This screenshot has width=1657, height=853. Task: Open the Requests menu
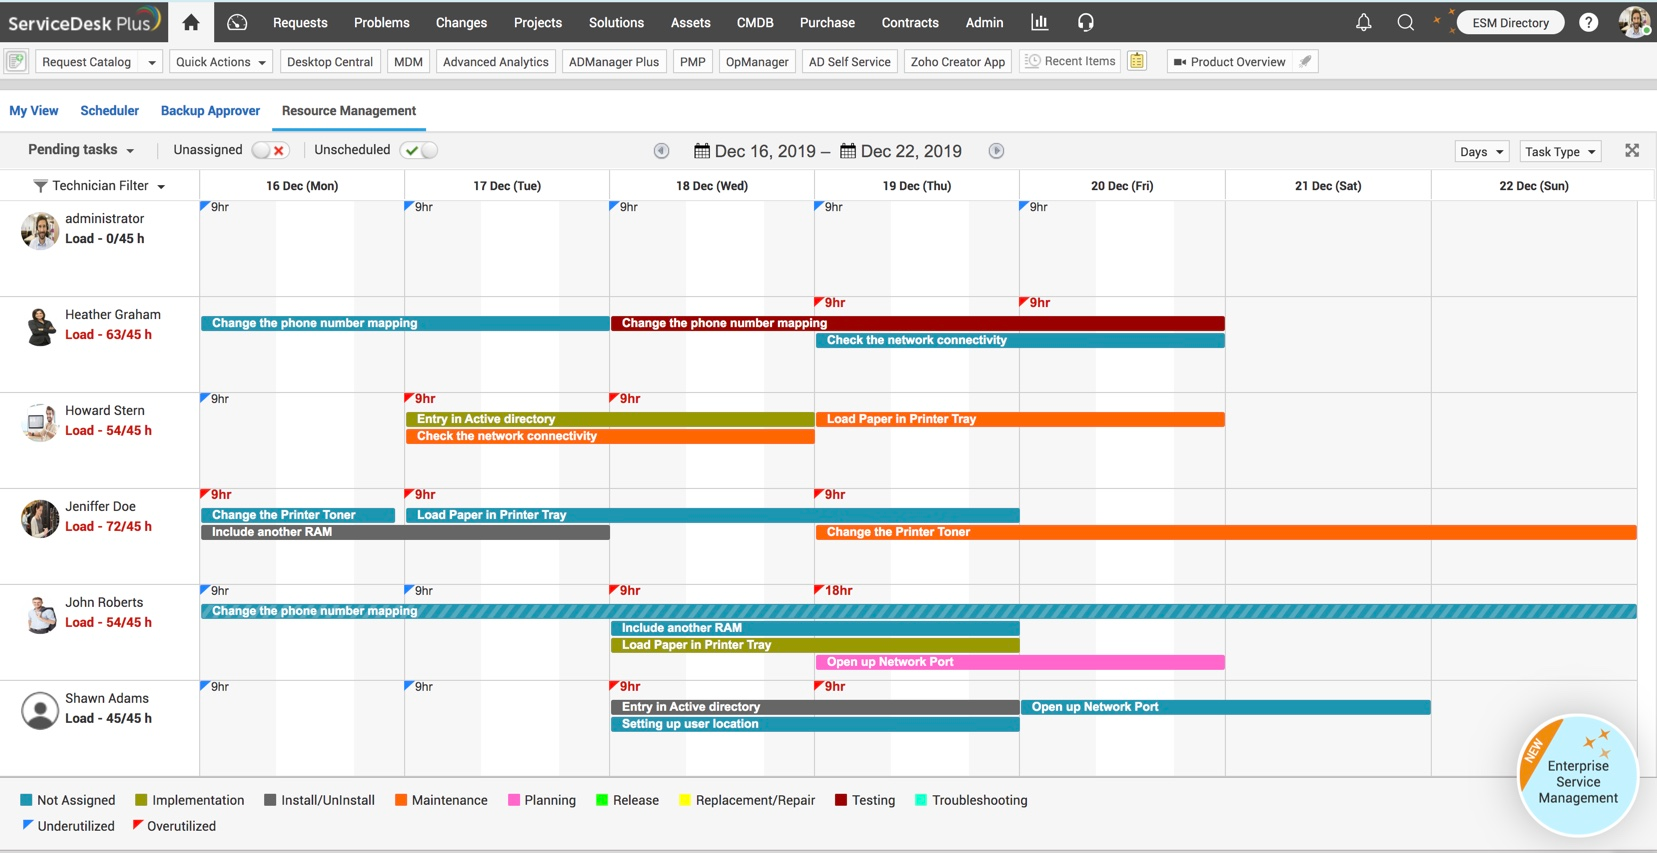point(300,22)
